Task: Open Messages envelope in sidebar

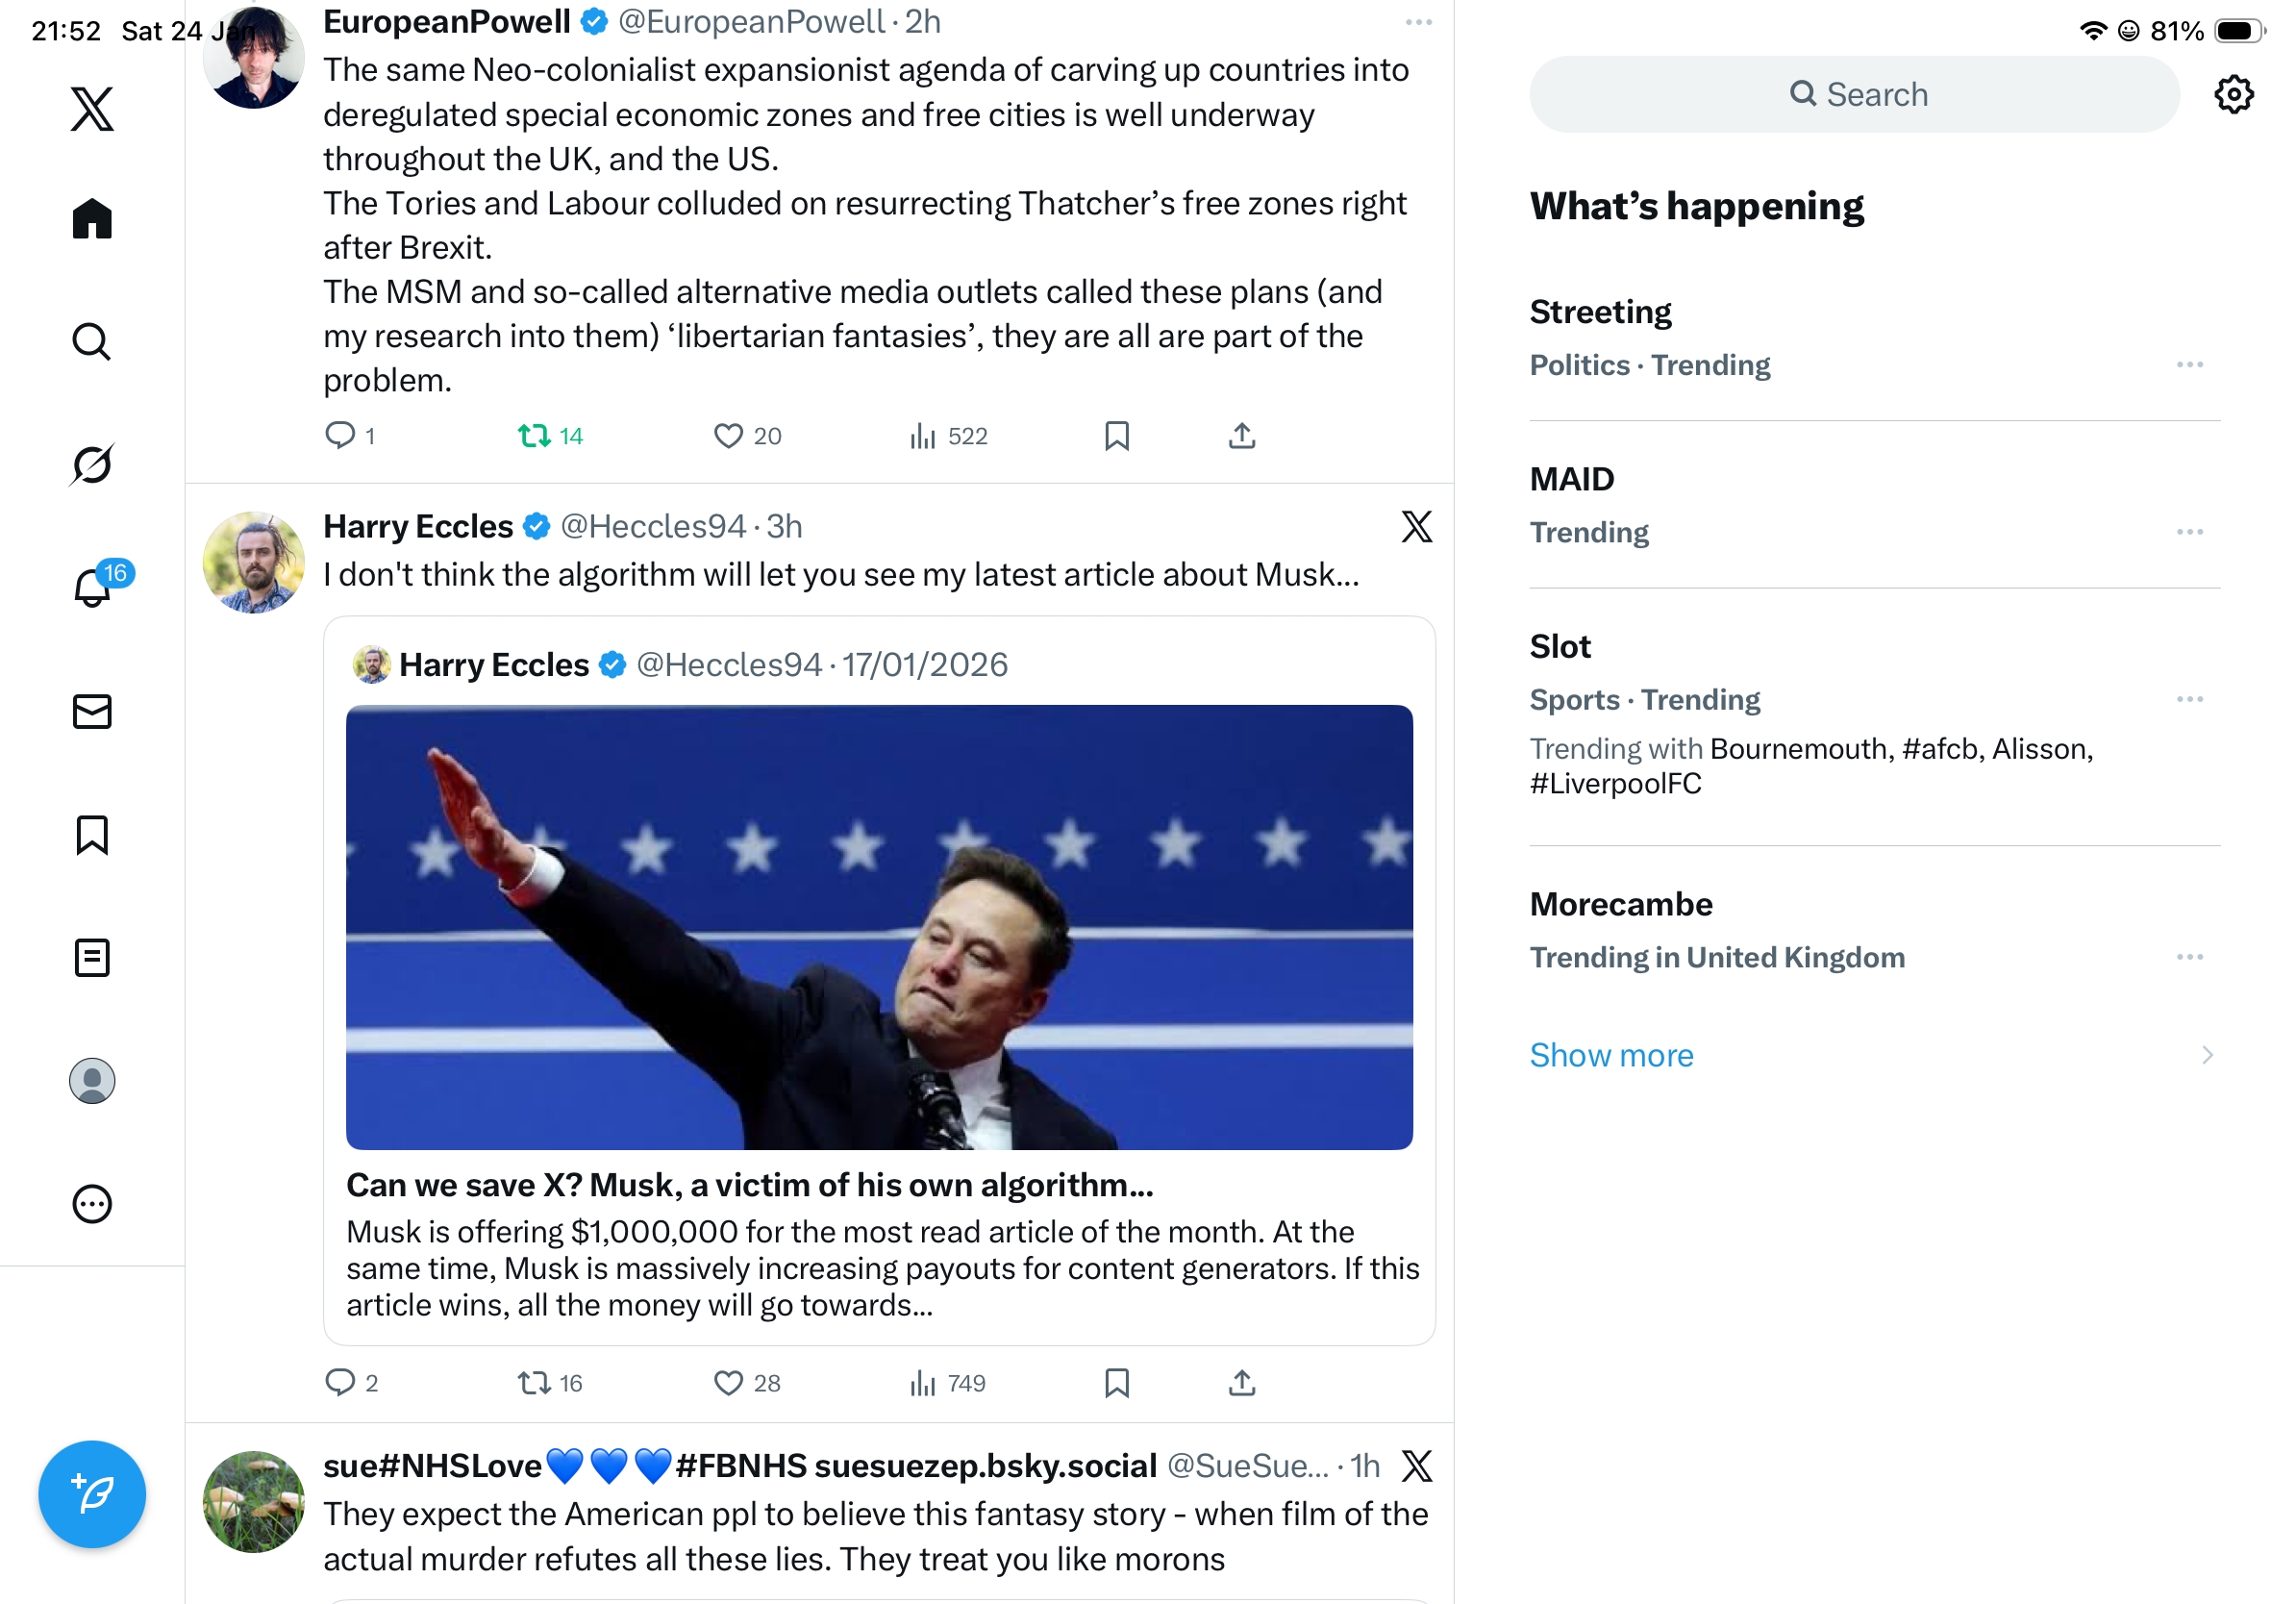Action: point(92,712)
